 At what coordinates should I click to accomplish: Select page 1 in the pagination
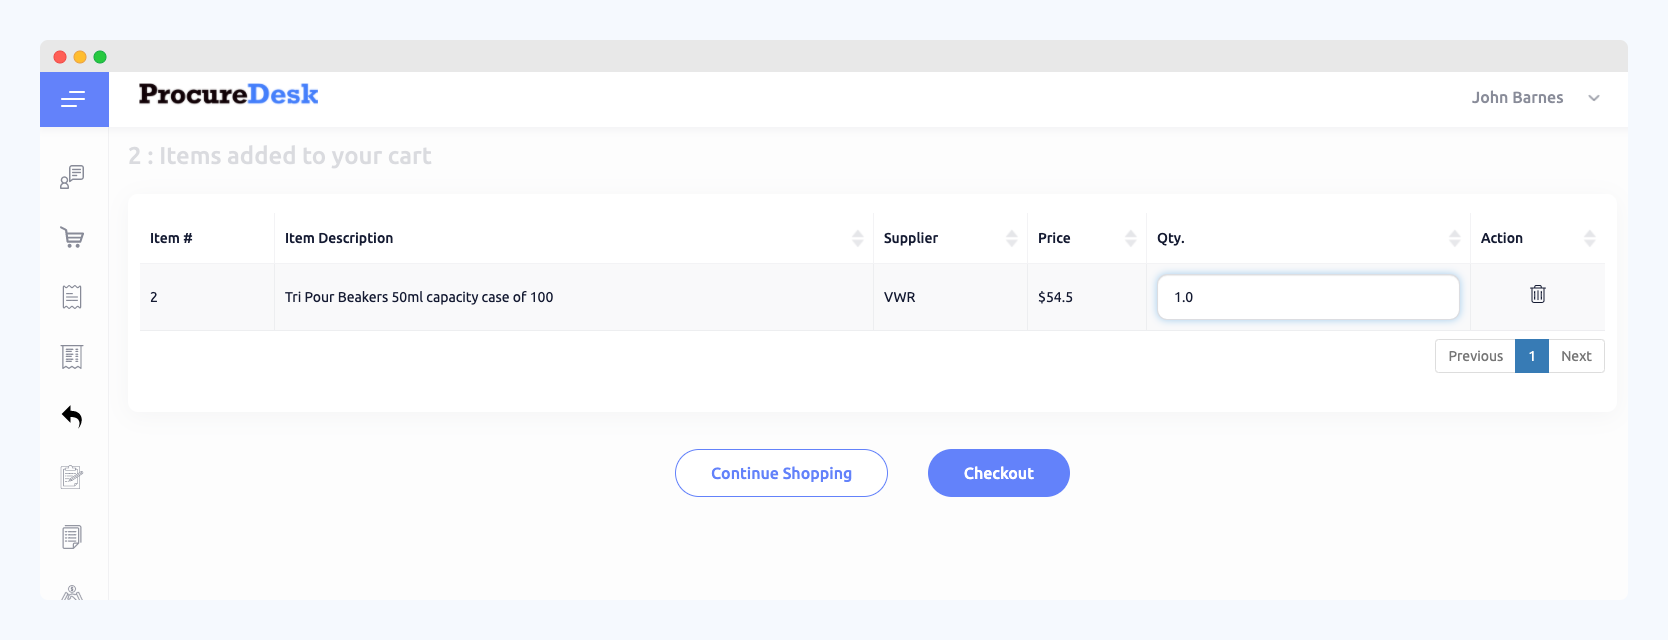click(1531, 355)
